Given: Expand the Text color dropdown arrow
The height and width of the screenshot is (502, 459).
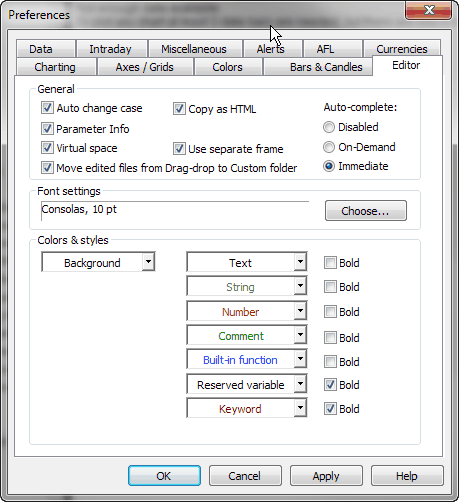Looking at the screenshot, I should tap(300, 262).
